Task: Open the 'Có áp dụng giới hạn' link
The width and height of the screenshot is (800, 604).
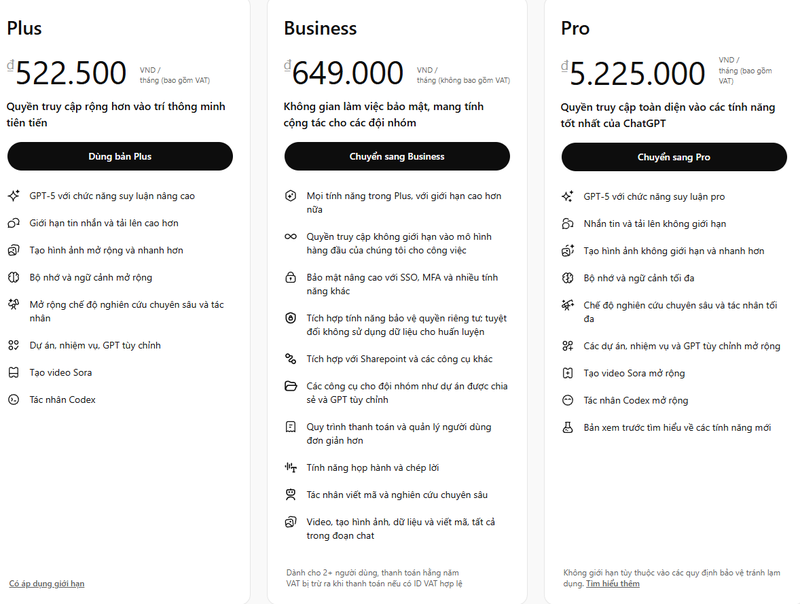Action: click(46, 583)
